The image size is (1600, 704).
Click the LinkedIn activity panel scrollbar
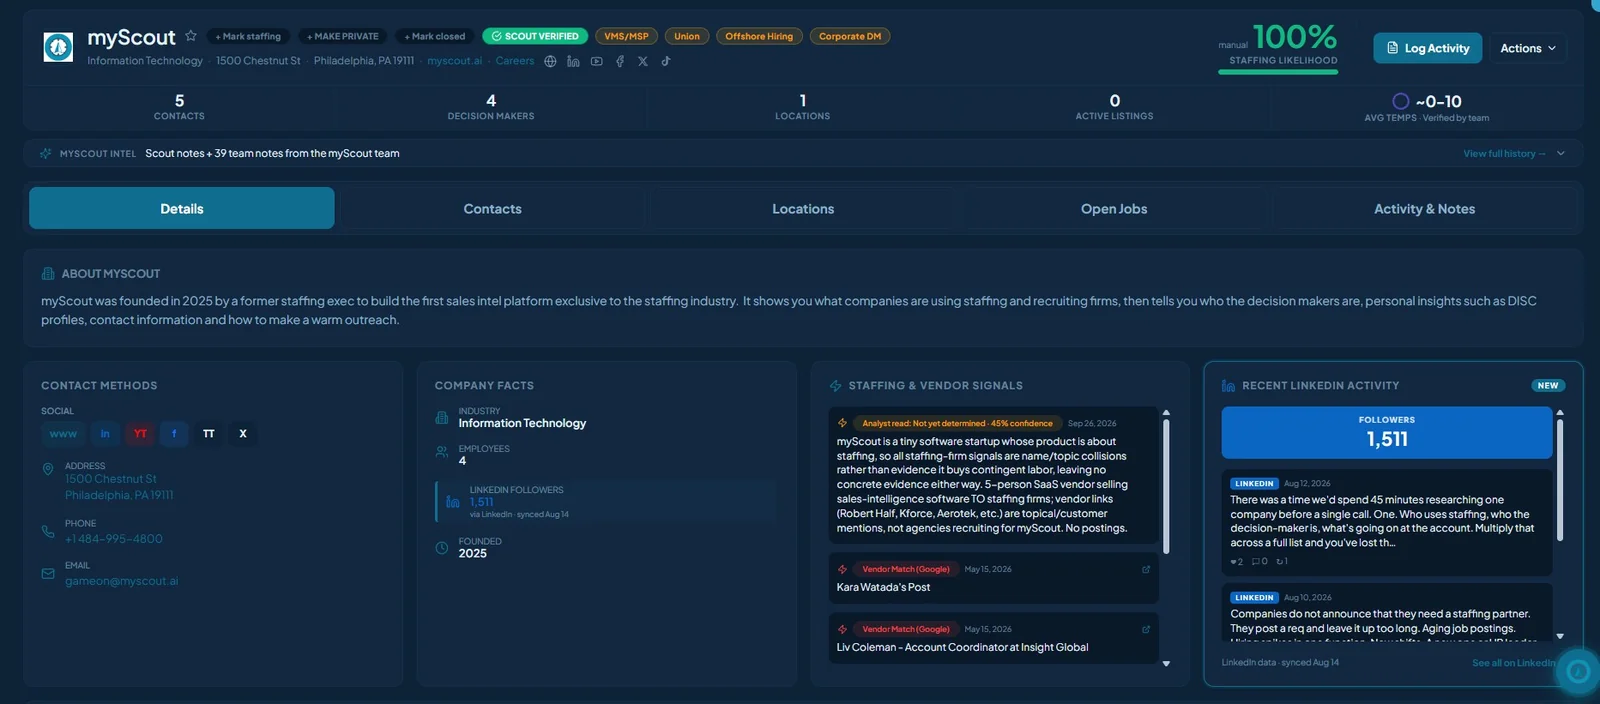click(x=1560, y=480)
